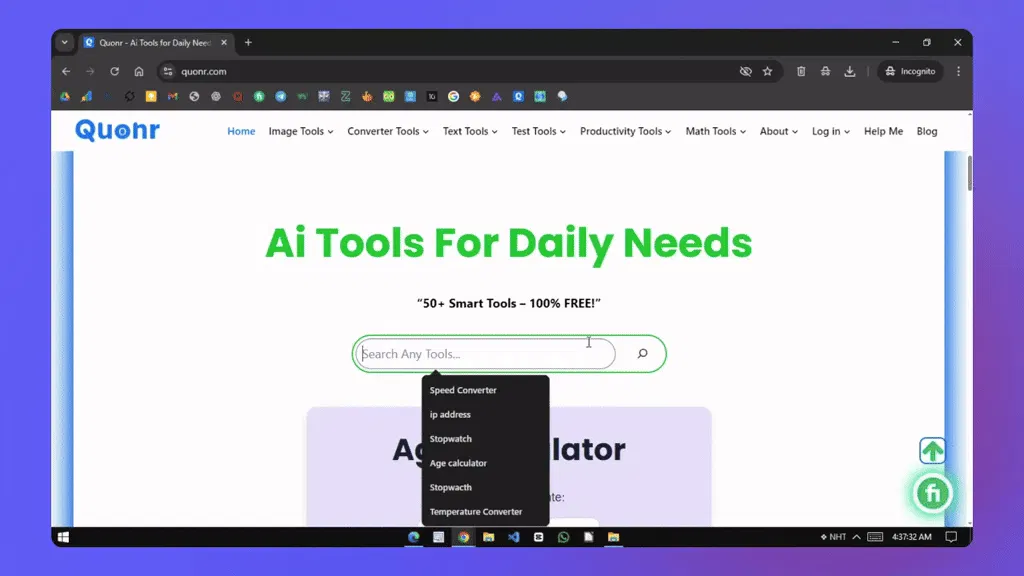
Task: Expand the Image Tools menu
Action: click(x=300, y=131)
